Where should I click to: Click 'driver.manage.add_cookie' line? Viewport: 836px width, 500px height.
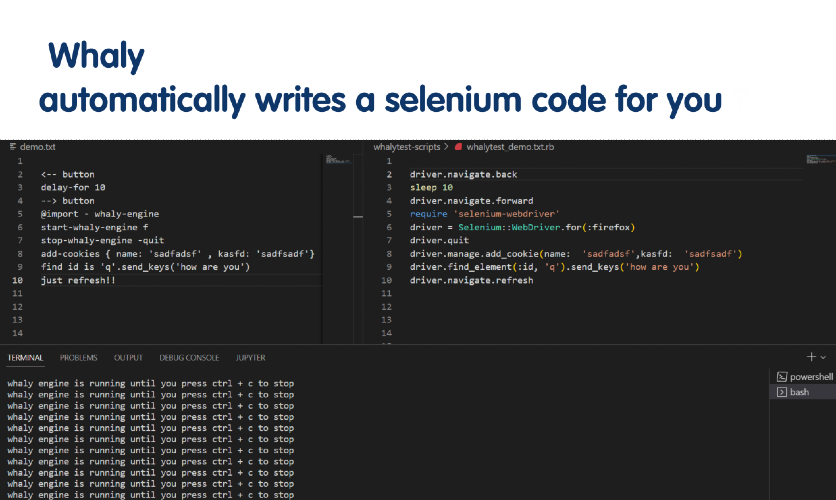576,254
